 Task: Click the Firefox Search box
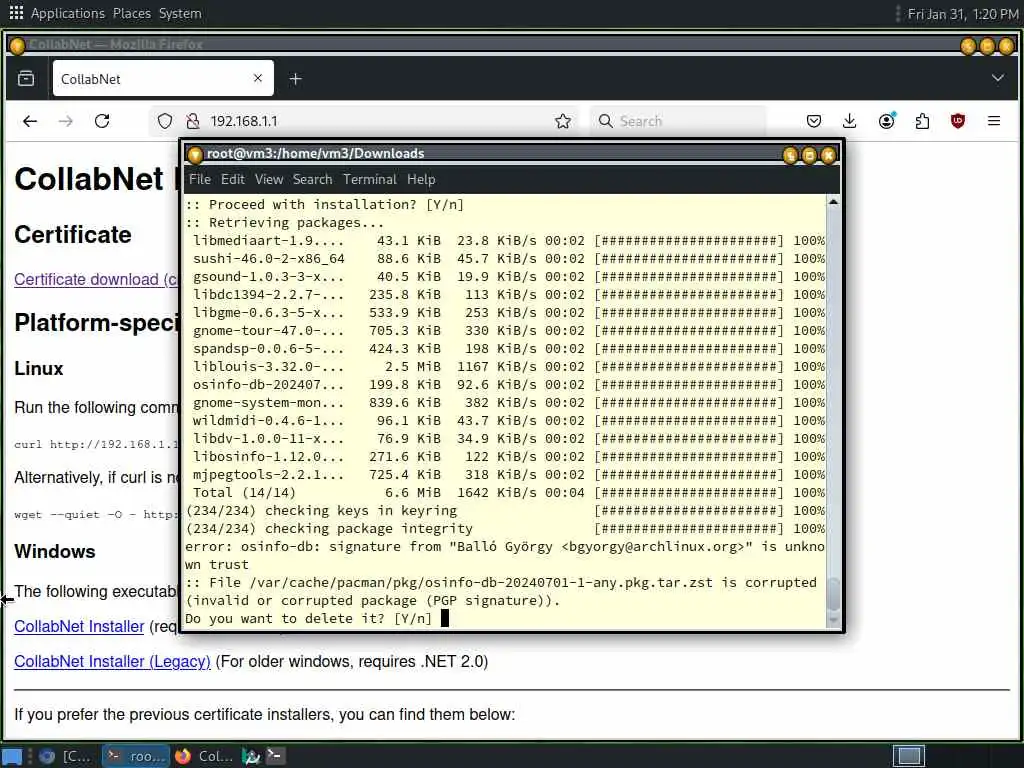[678, 121]
